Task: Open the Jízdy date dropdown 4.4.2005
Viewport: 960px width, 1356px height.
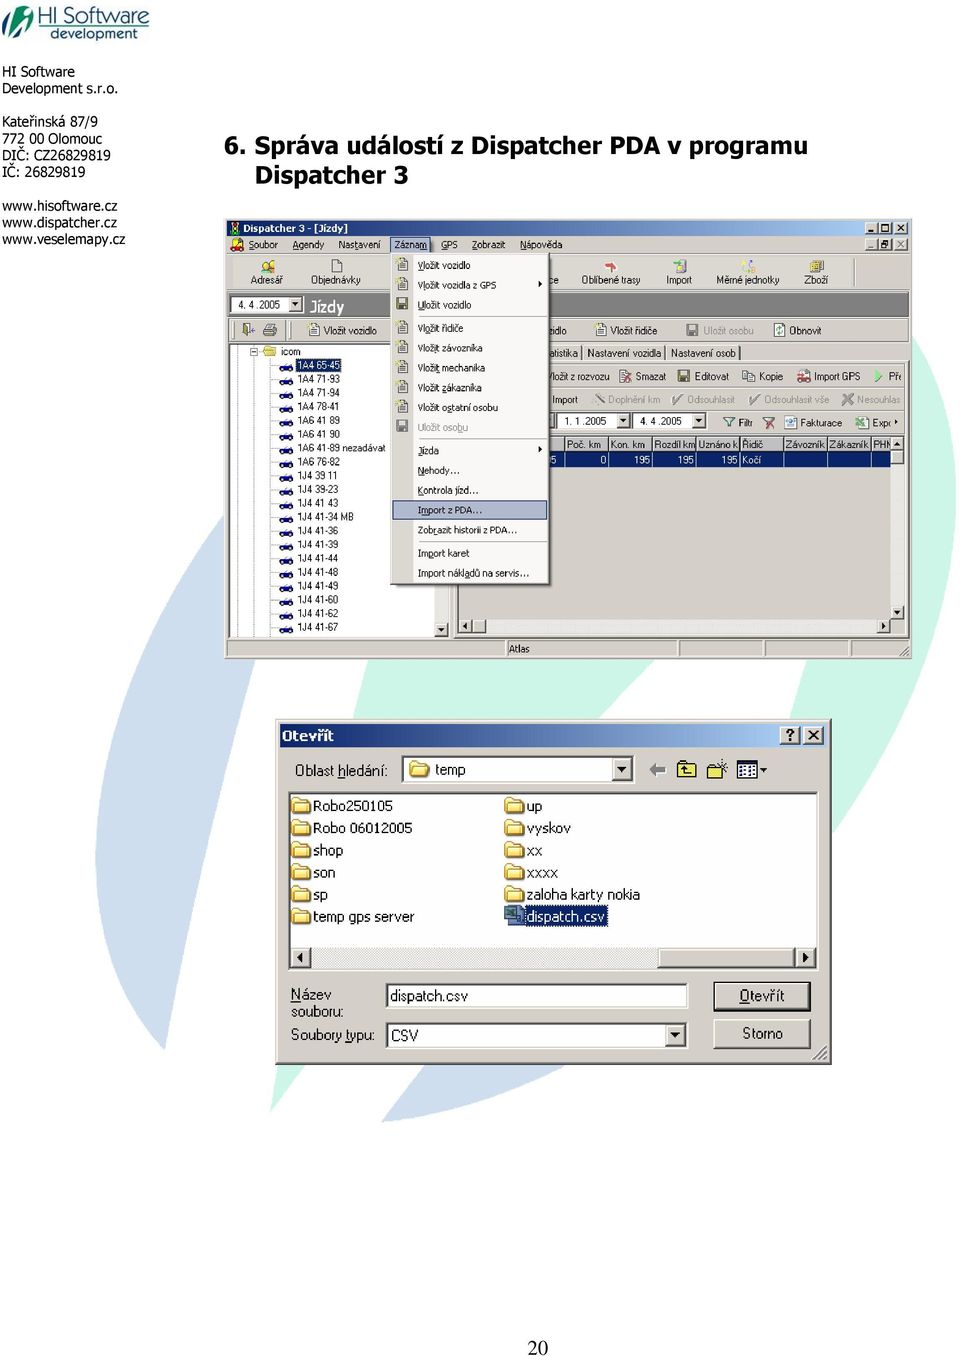Action: (295, 305)
